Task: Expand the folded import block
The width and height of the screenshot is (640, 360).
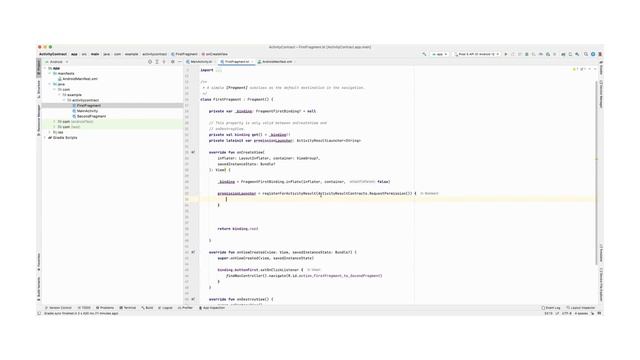Action: (x=219, y=70)
